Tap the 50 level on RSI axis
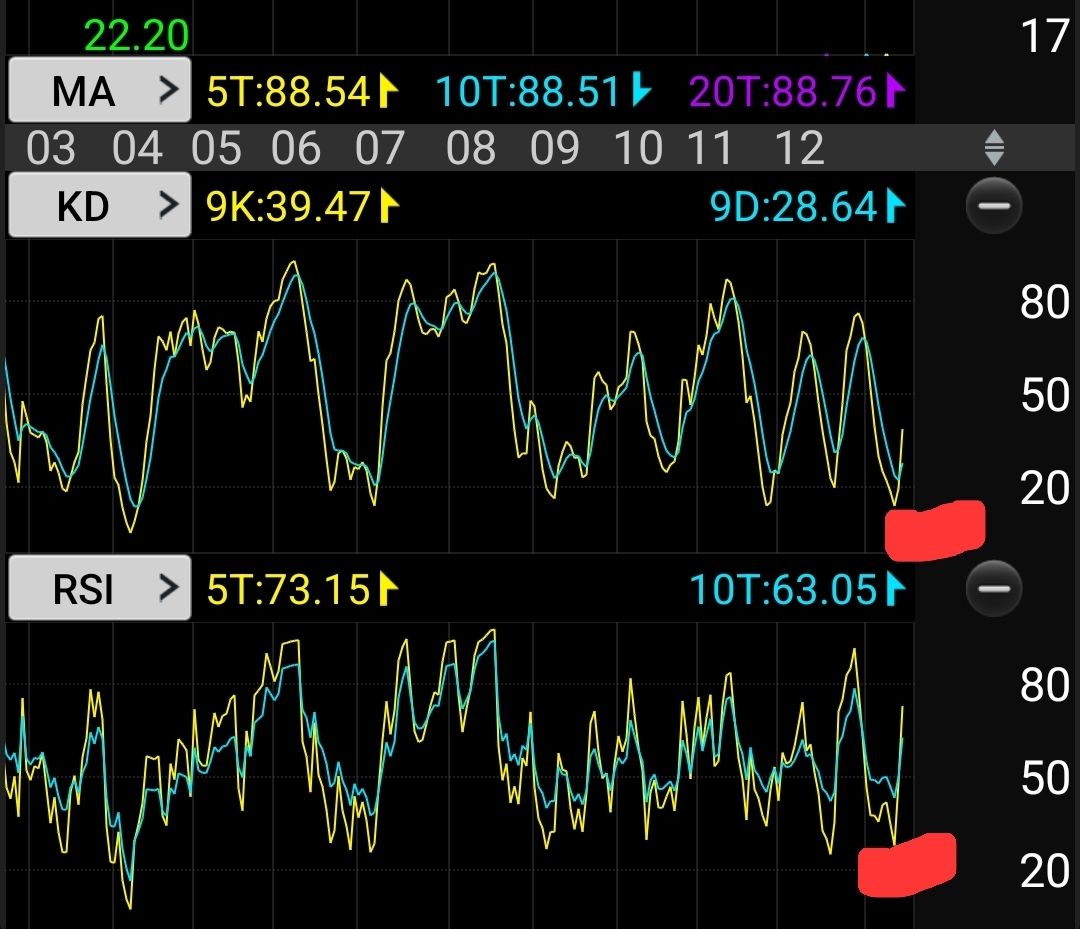The width and height of the screenshot is (1080, 929). coord(1045,778)
